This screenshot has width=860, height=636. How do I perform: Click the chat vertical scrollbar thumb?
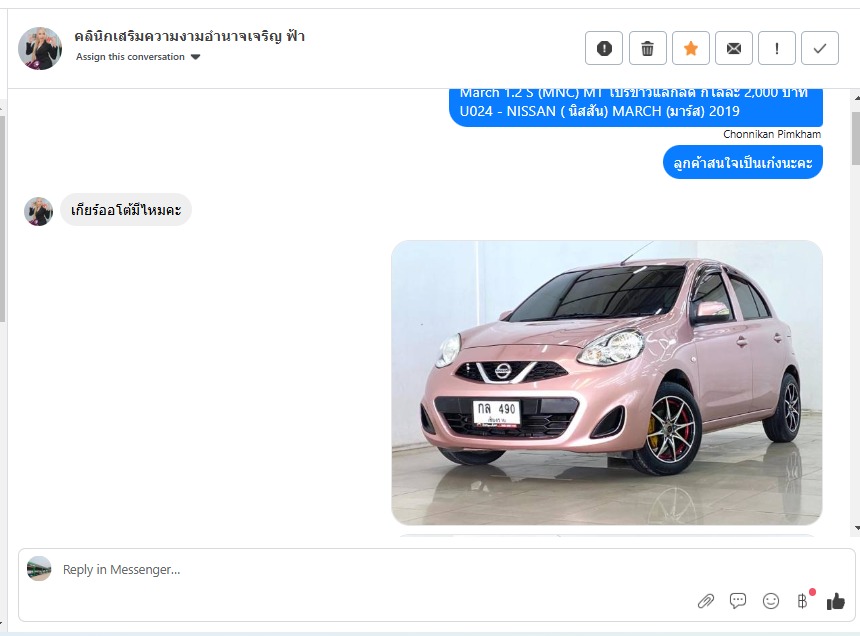856,138
